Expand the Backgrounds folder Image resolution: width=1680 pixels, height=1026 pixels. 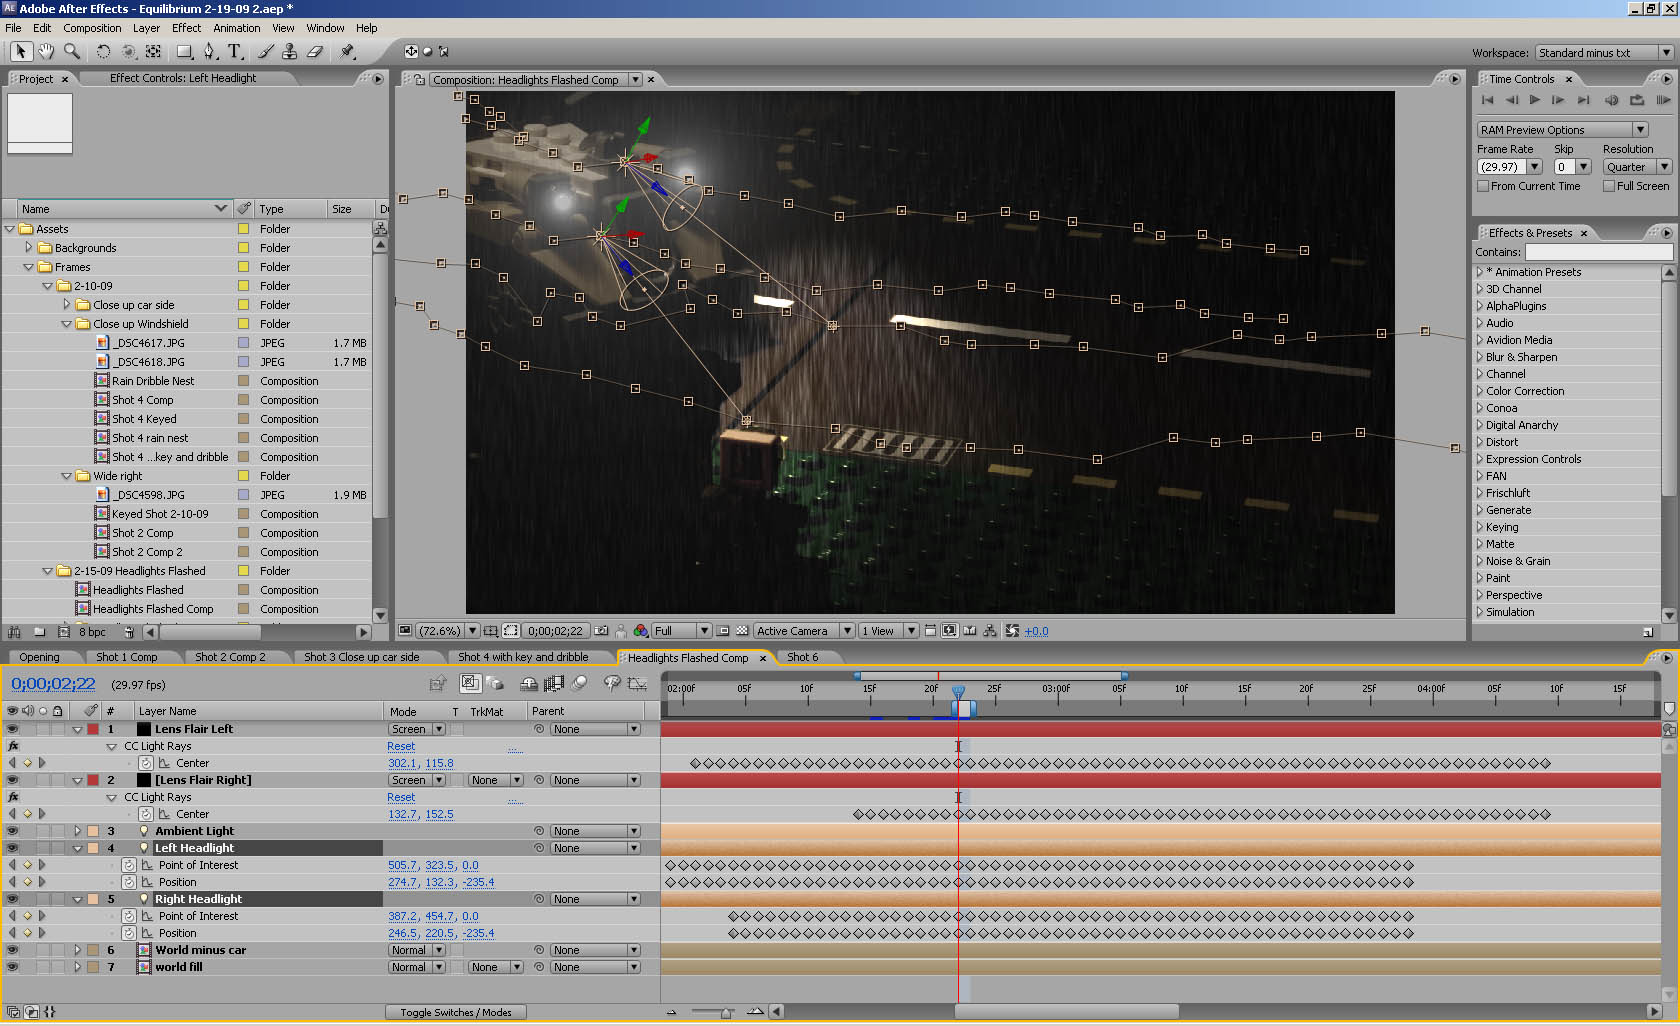(28, 248)
